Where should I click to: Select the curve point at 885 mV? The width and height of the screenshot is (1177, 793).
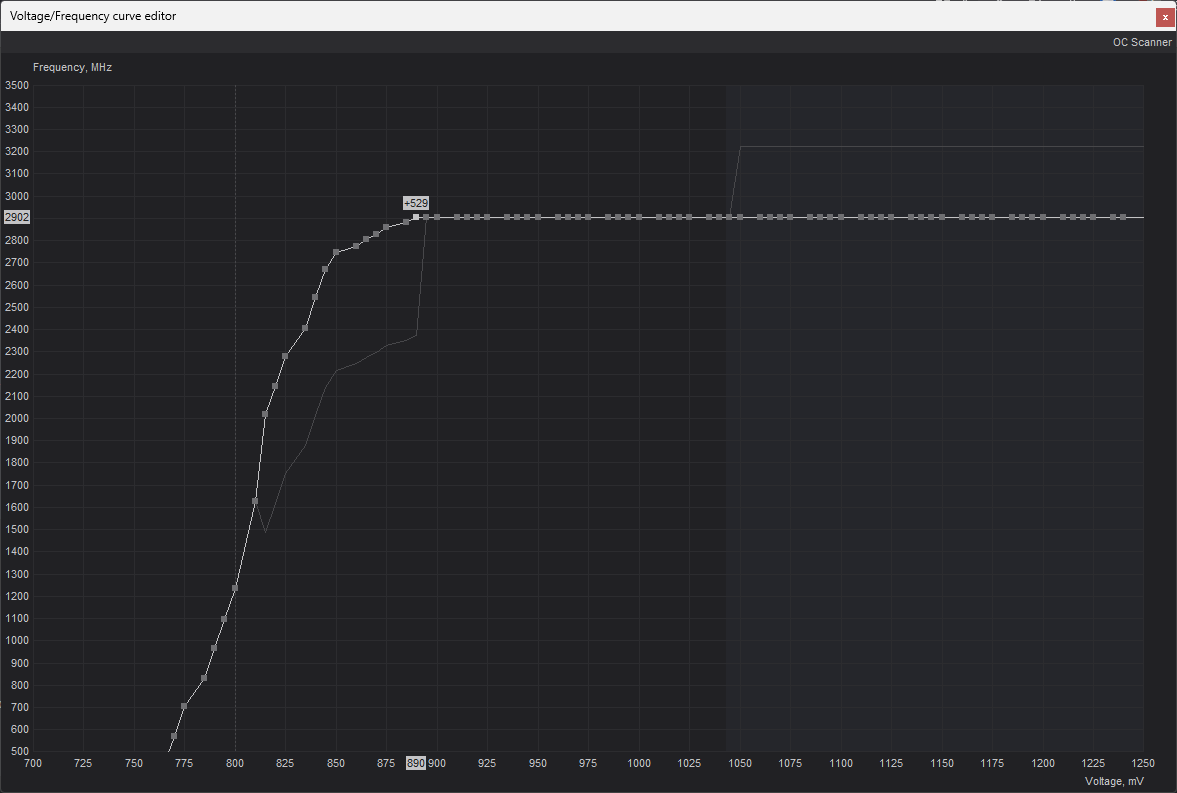[x=406, y=222]
